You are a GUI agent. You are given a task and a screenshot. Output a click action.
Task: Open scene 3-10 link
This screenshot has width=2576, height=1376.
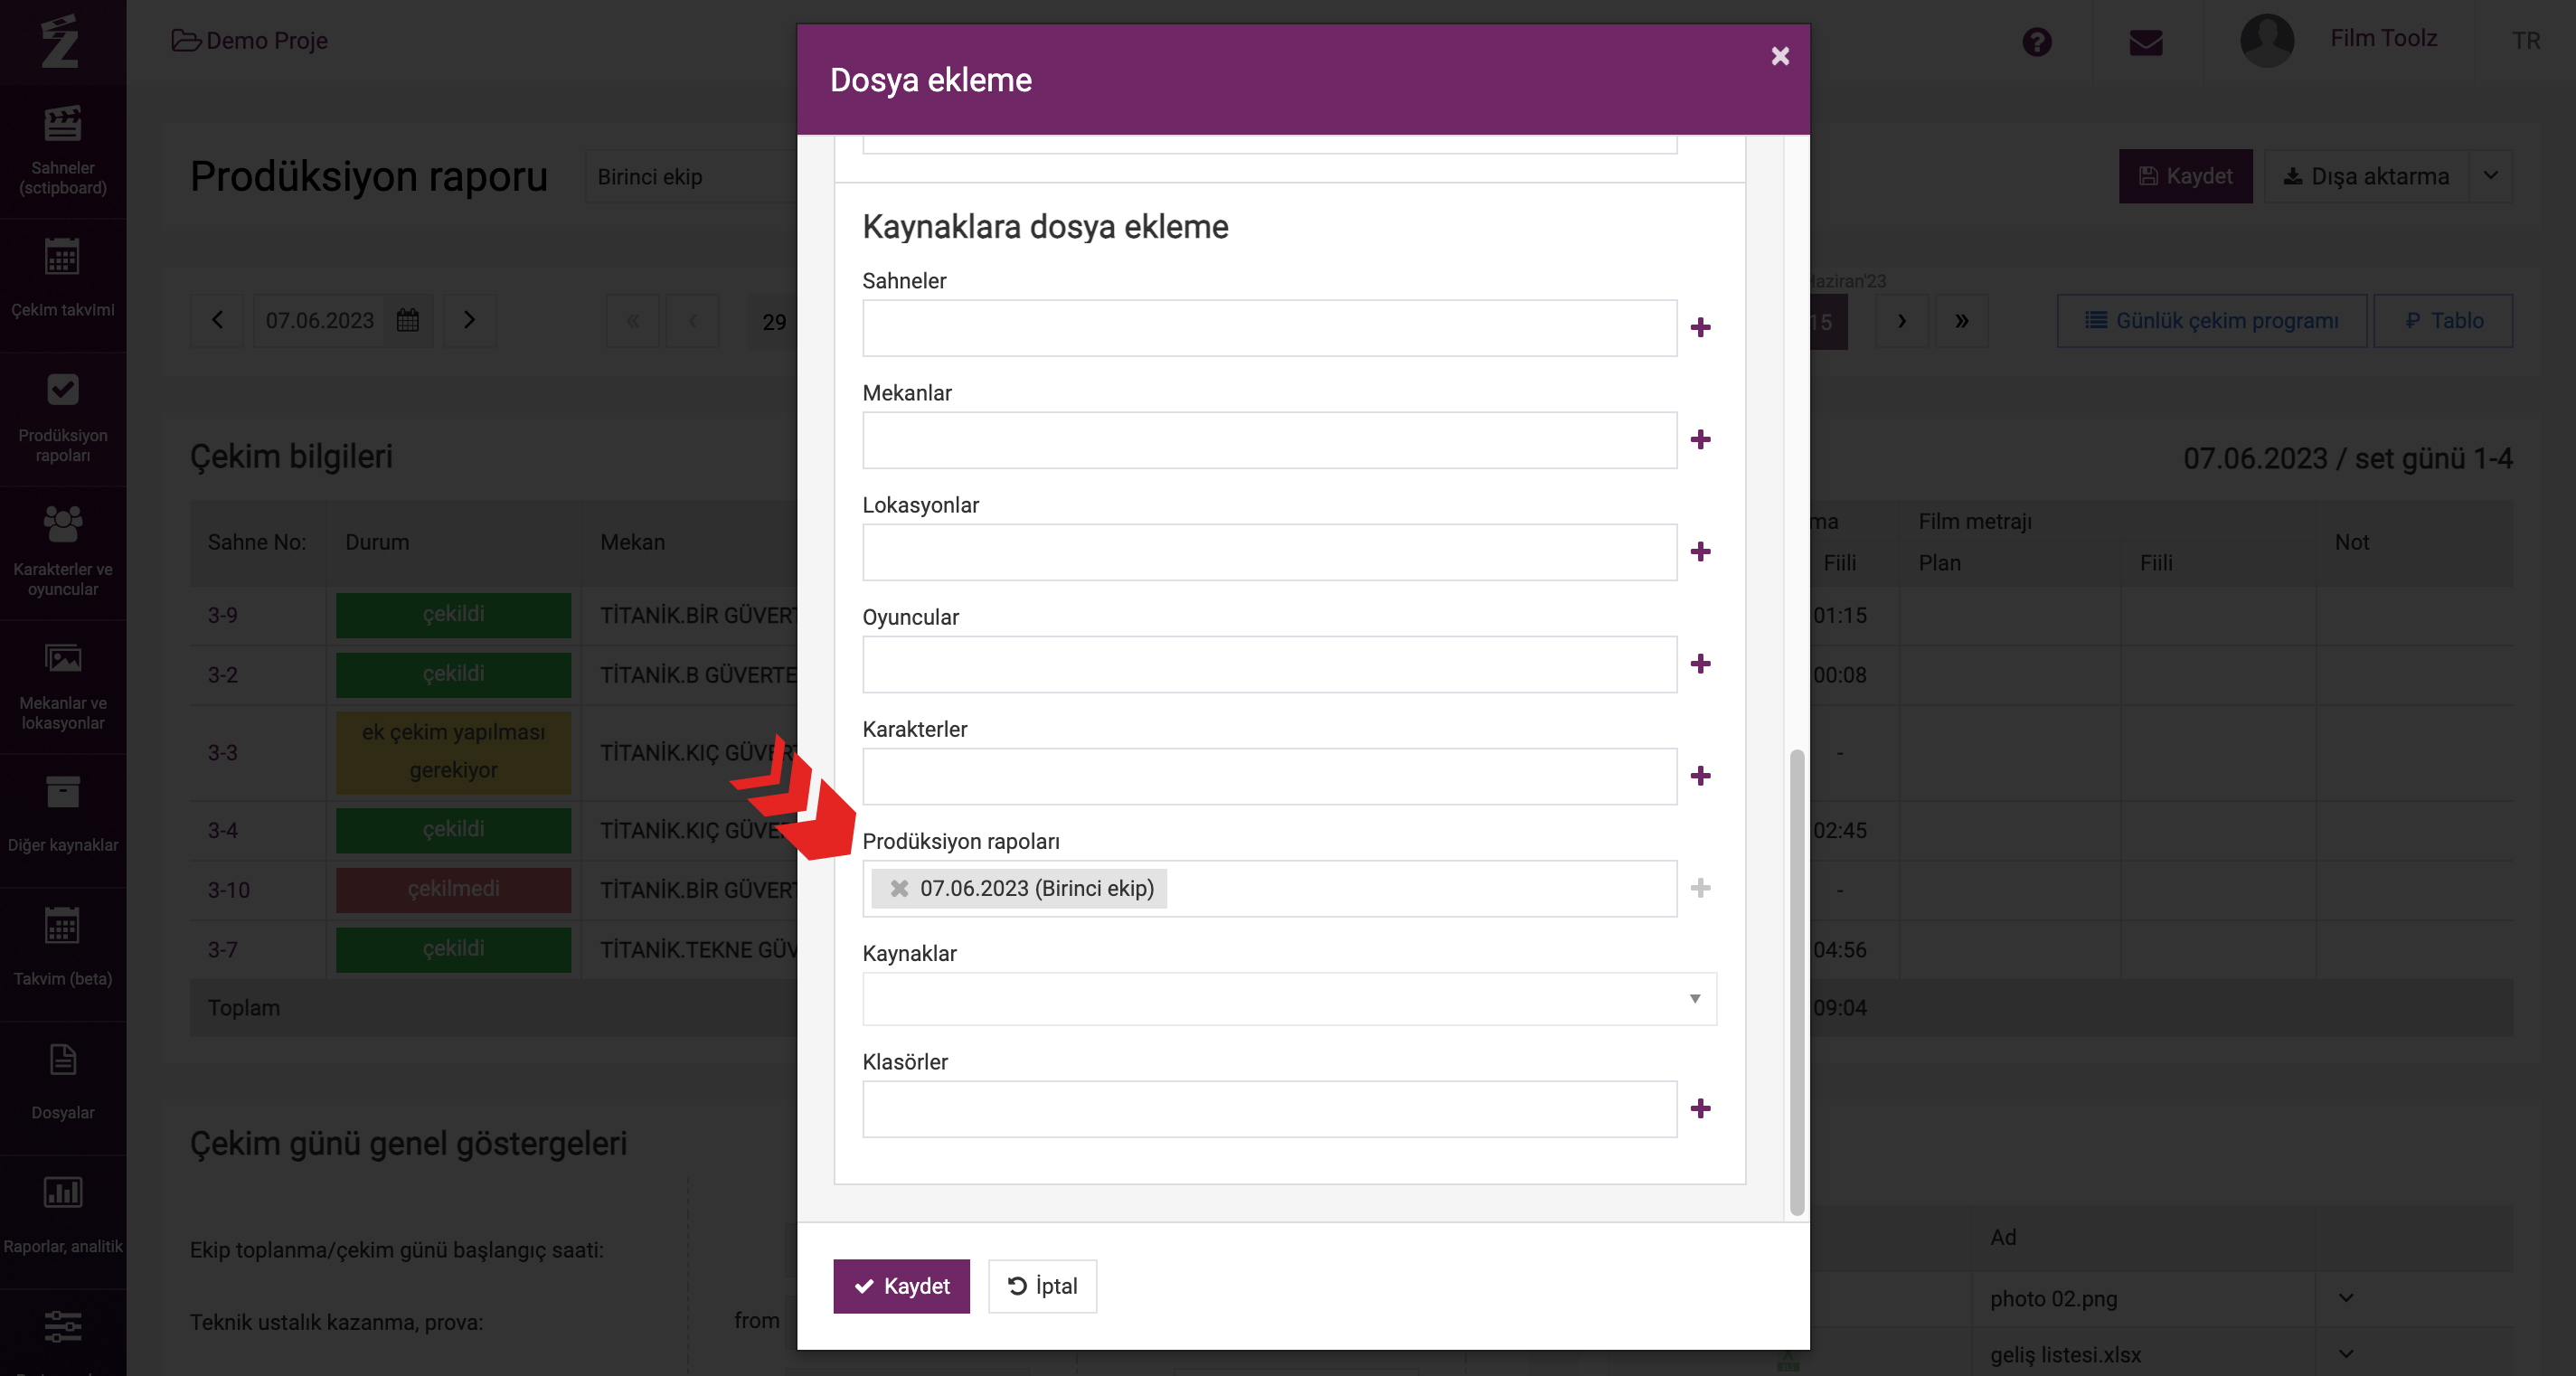(228, 890)
